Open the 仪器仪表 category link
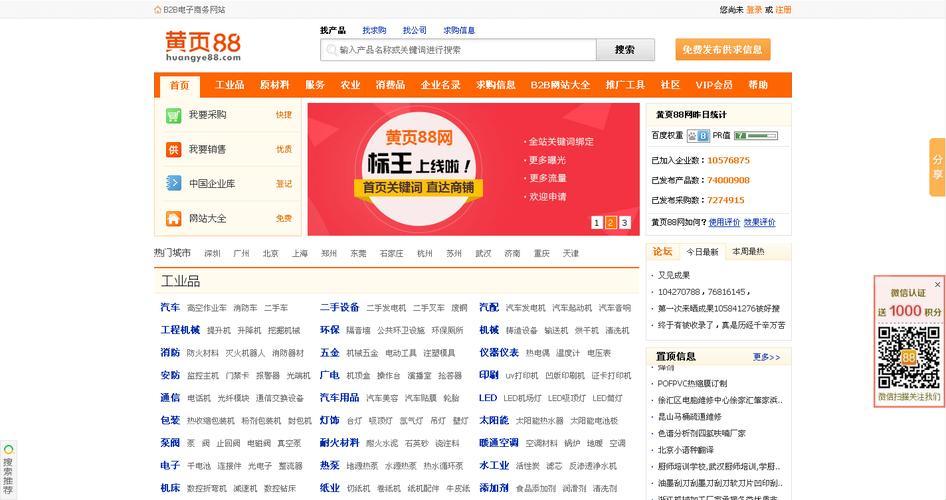 (499, 352)
